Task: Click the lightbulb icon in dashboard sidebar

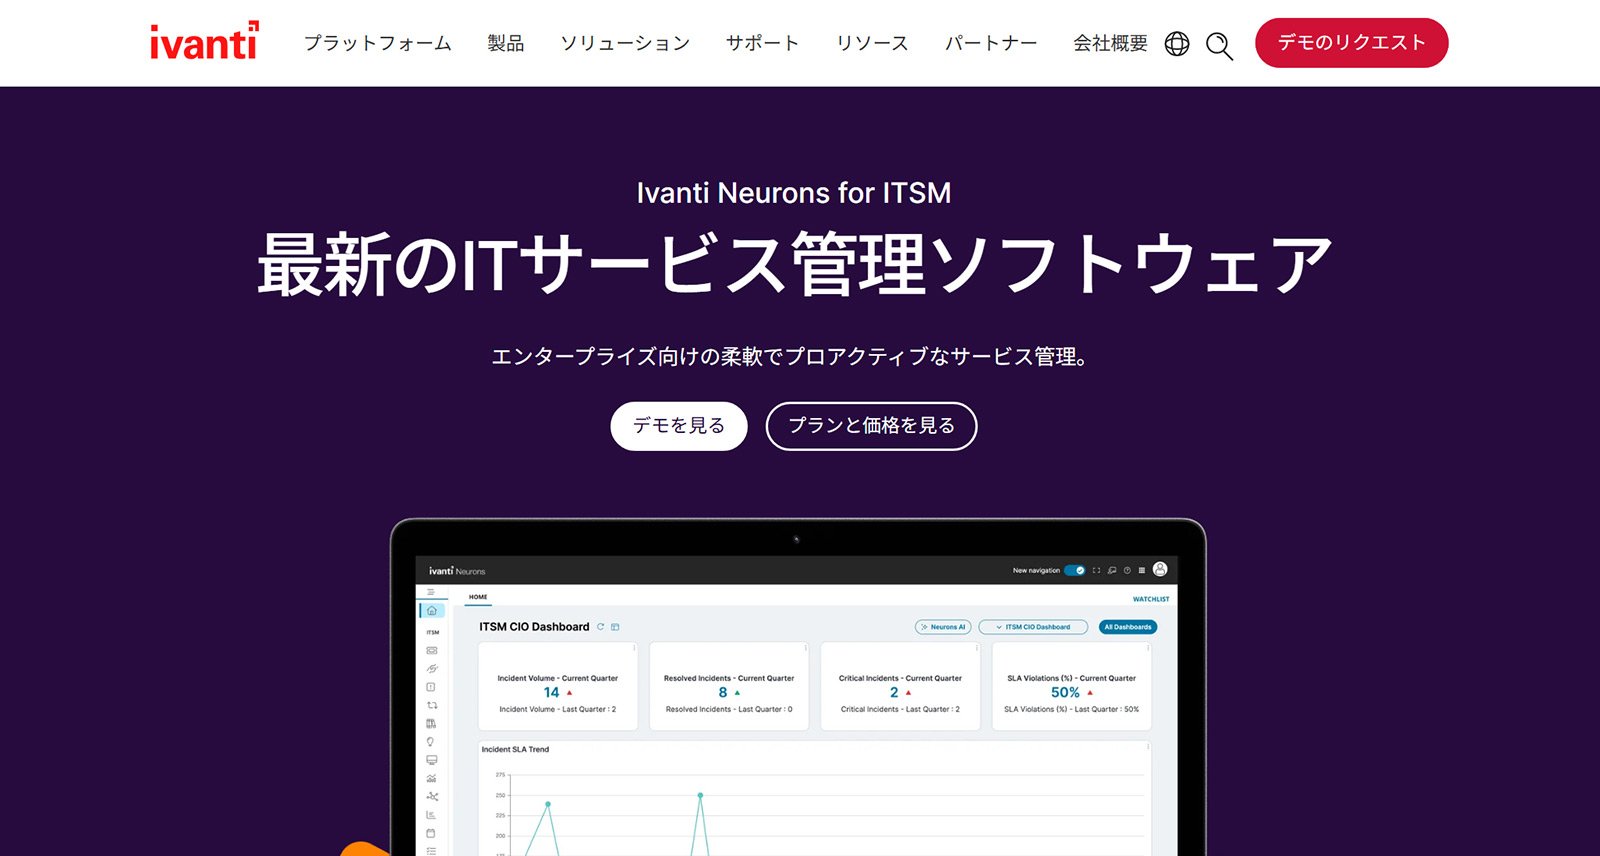Action: pyautogui.click(x=430, y=742)
